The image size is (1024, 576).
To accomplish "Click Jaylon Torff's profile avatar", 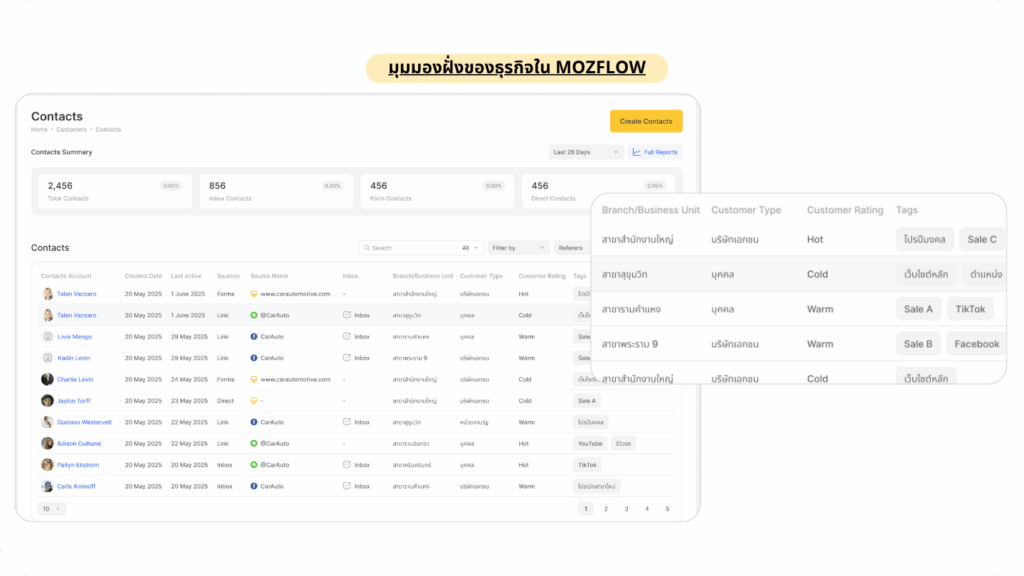I will (x=47, y=401).
